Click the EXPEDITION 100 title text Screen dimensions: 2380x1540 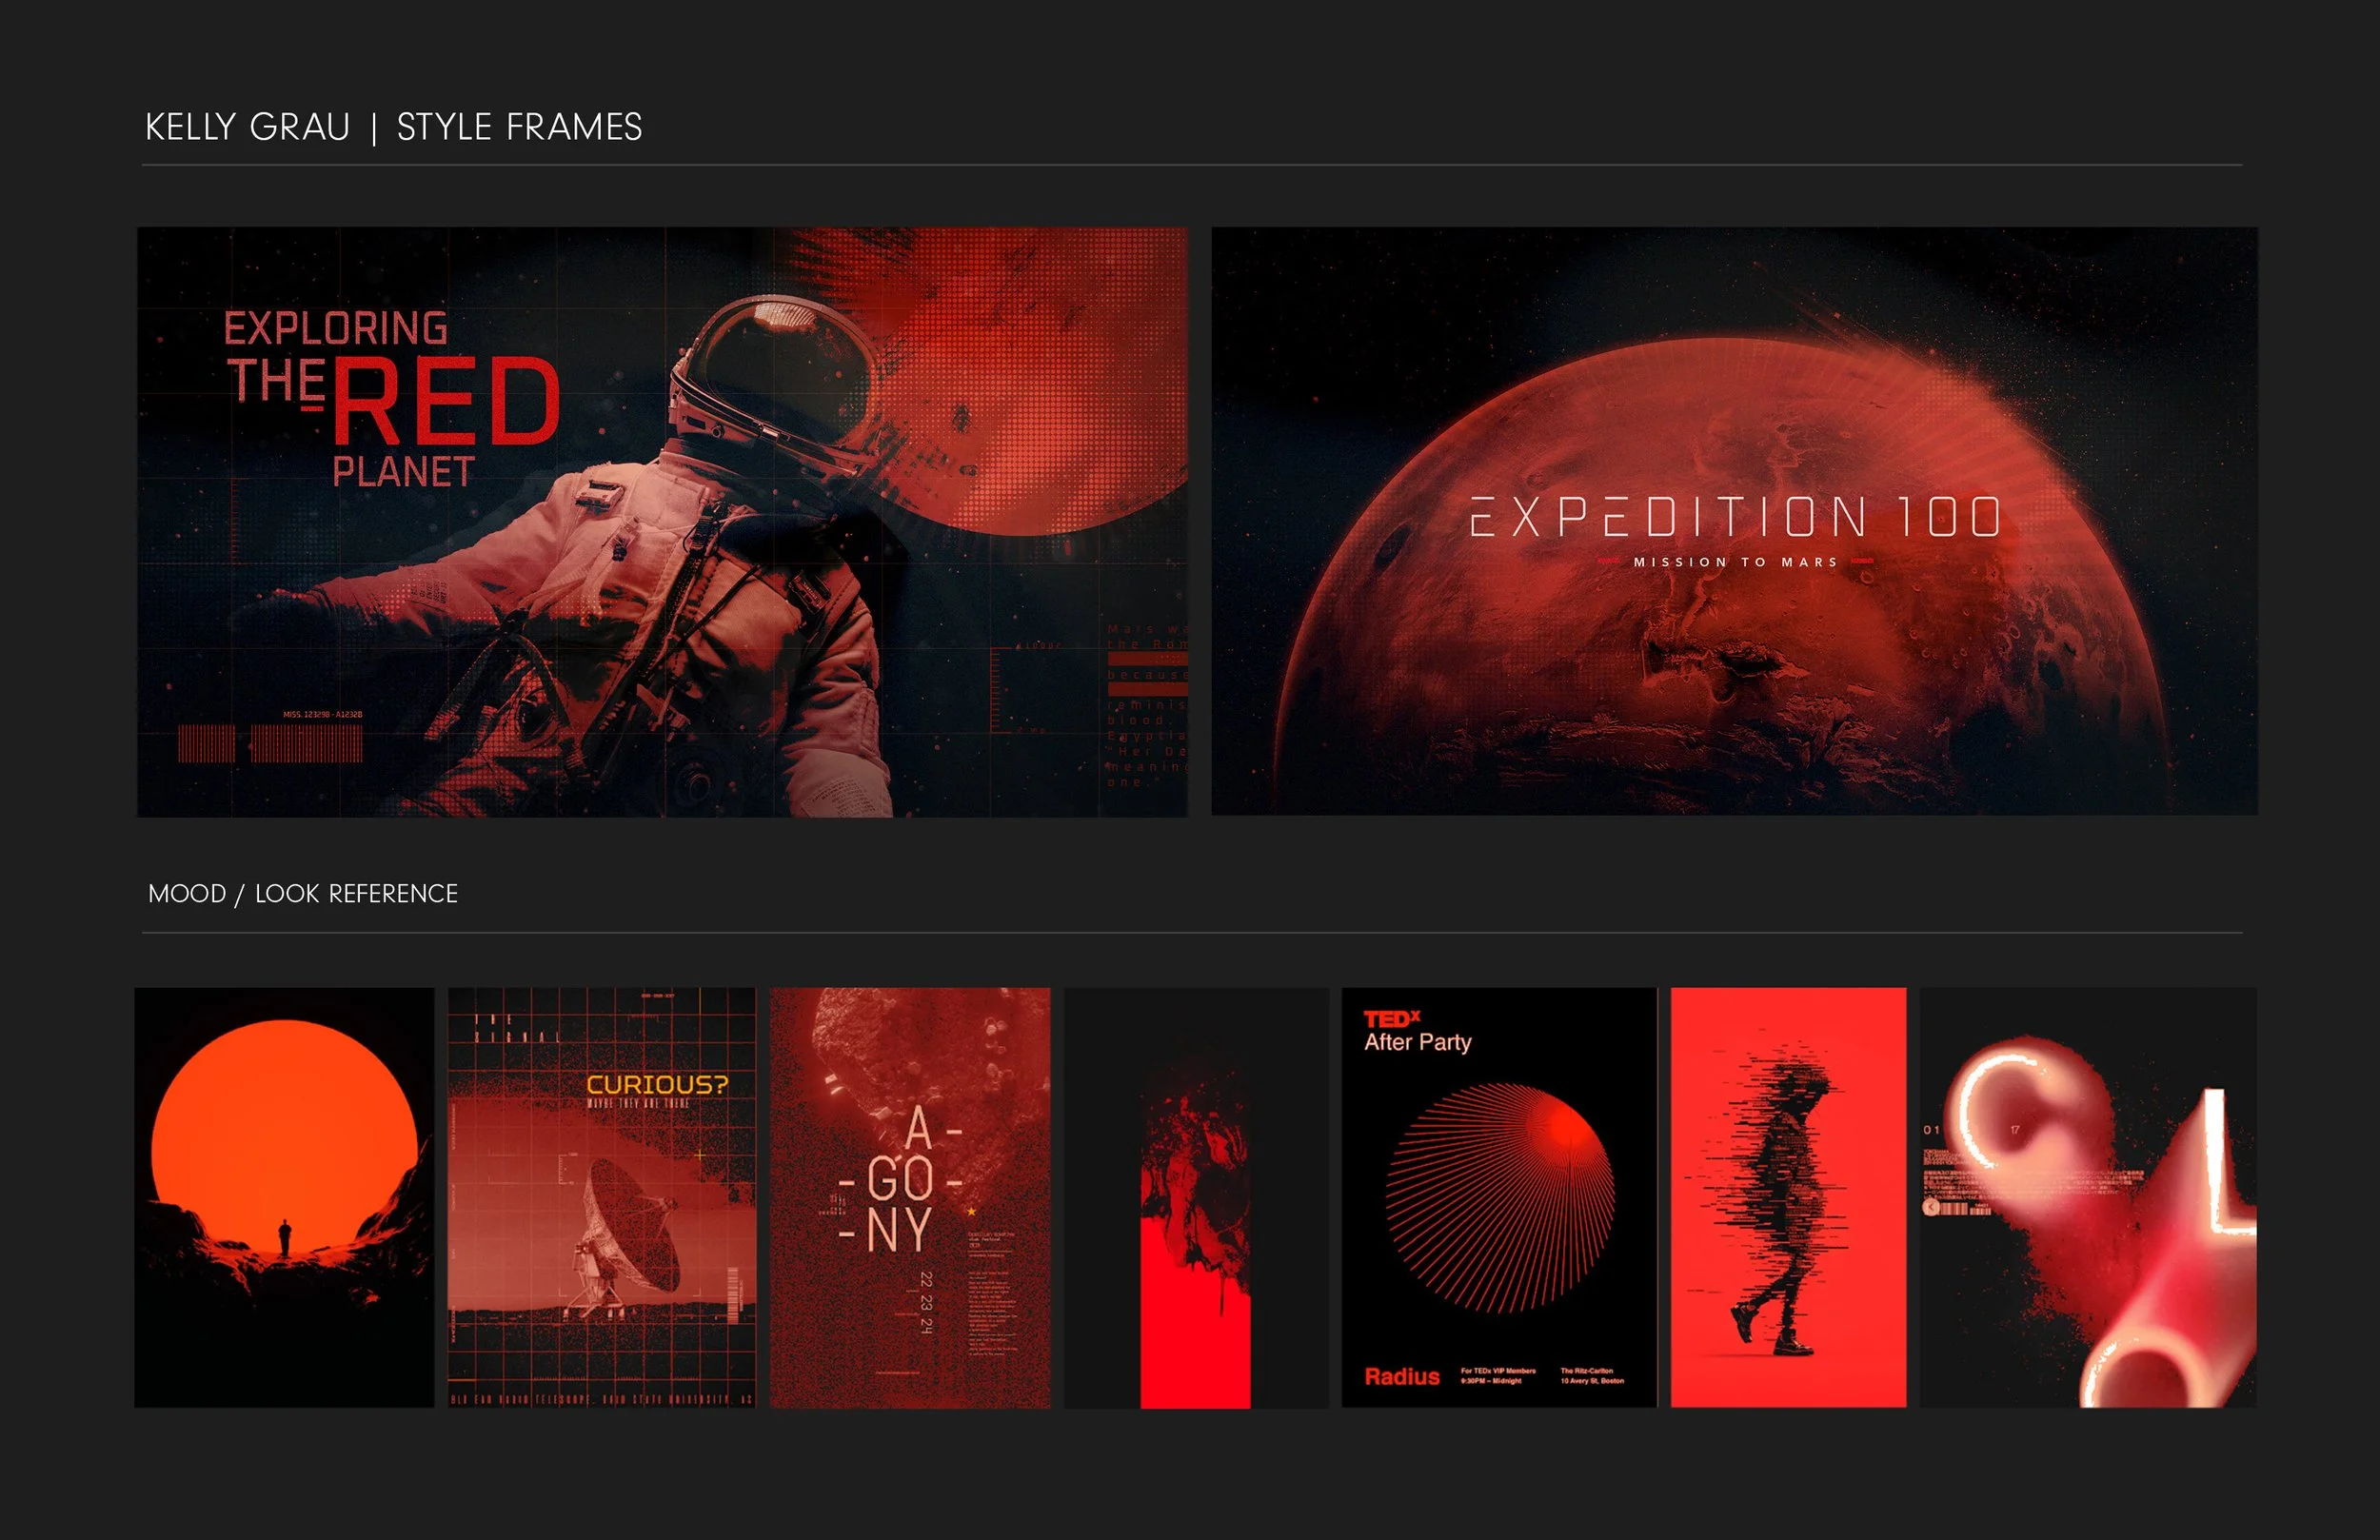1735,517
